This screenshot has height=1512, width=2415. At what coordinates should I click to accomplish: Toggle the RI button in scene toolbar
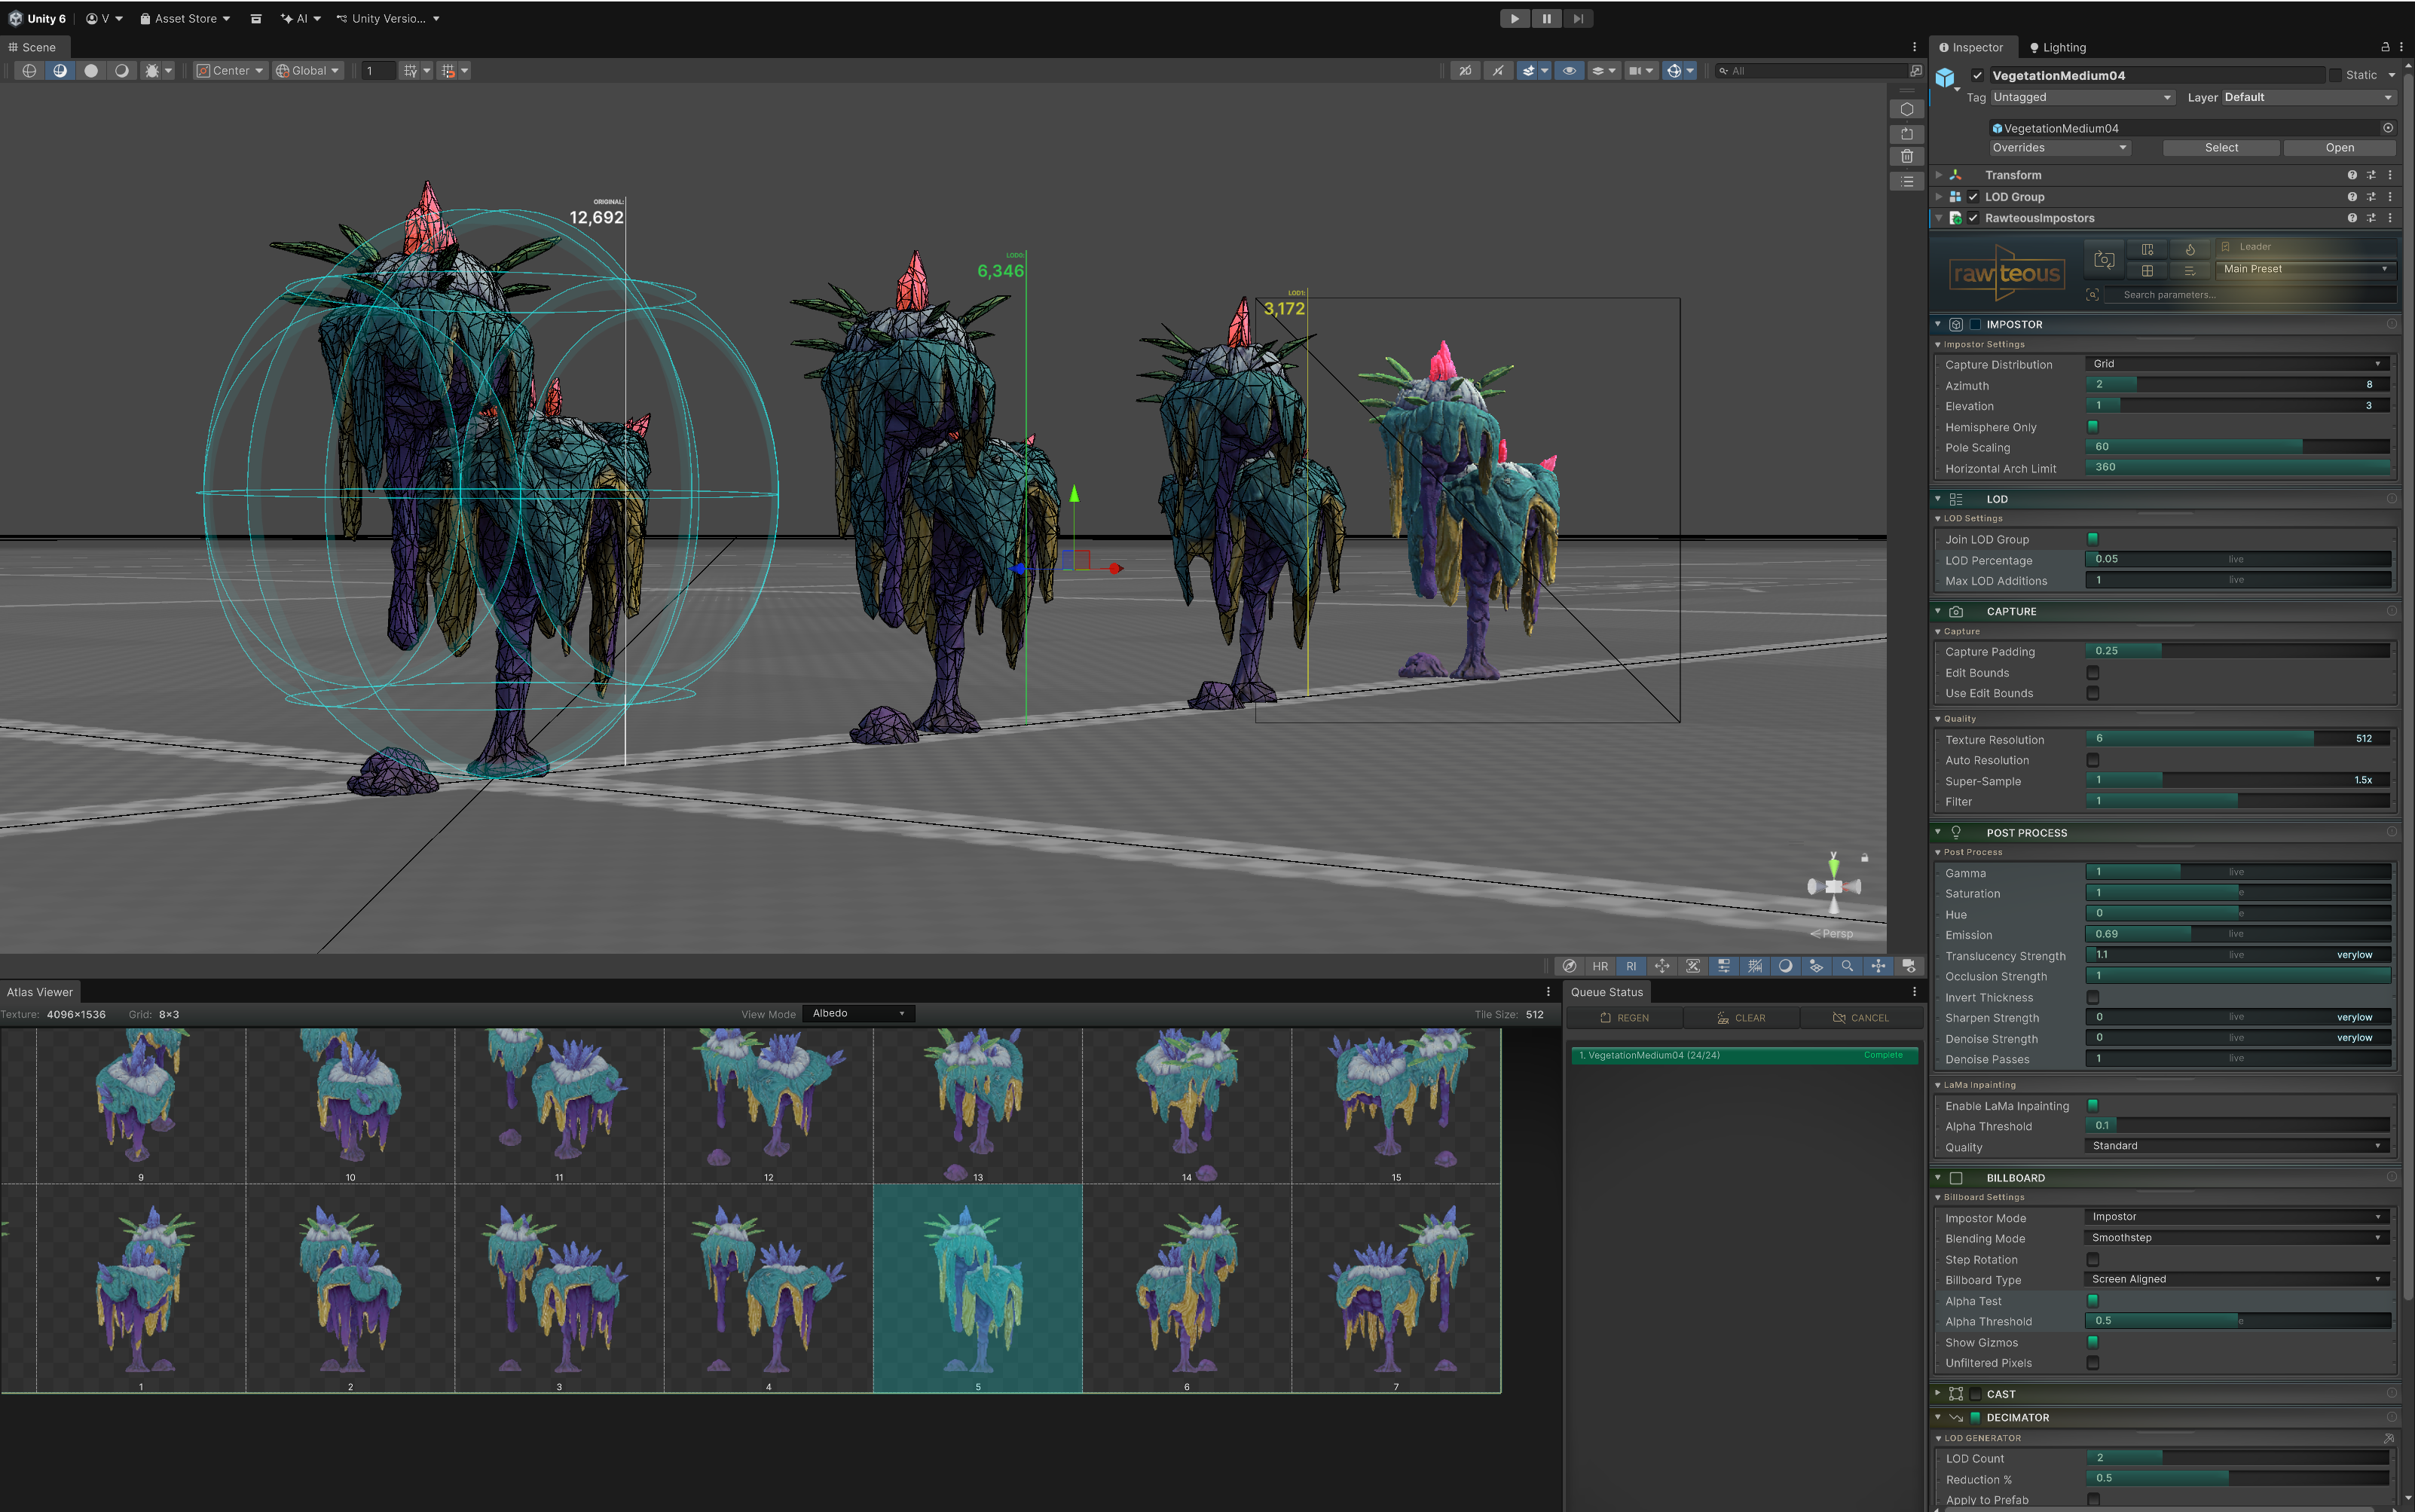(1631, 966)
